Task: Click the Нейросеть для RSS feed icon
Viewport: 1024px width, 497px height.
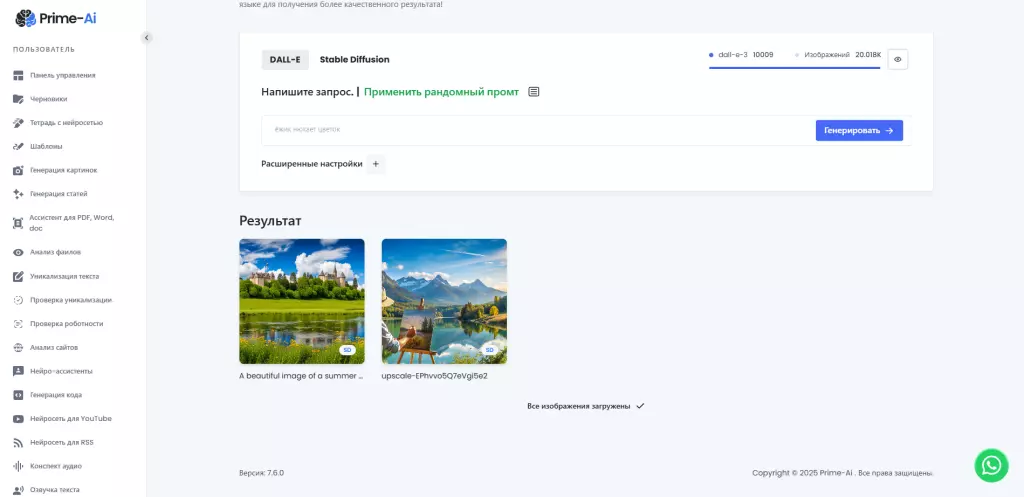Action: pyautogui.click(x=18, y=443)
